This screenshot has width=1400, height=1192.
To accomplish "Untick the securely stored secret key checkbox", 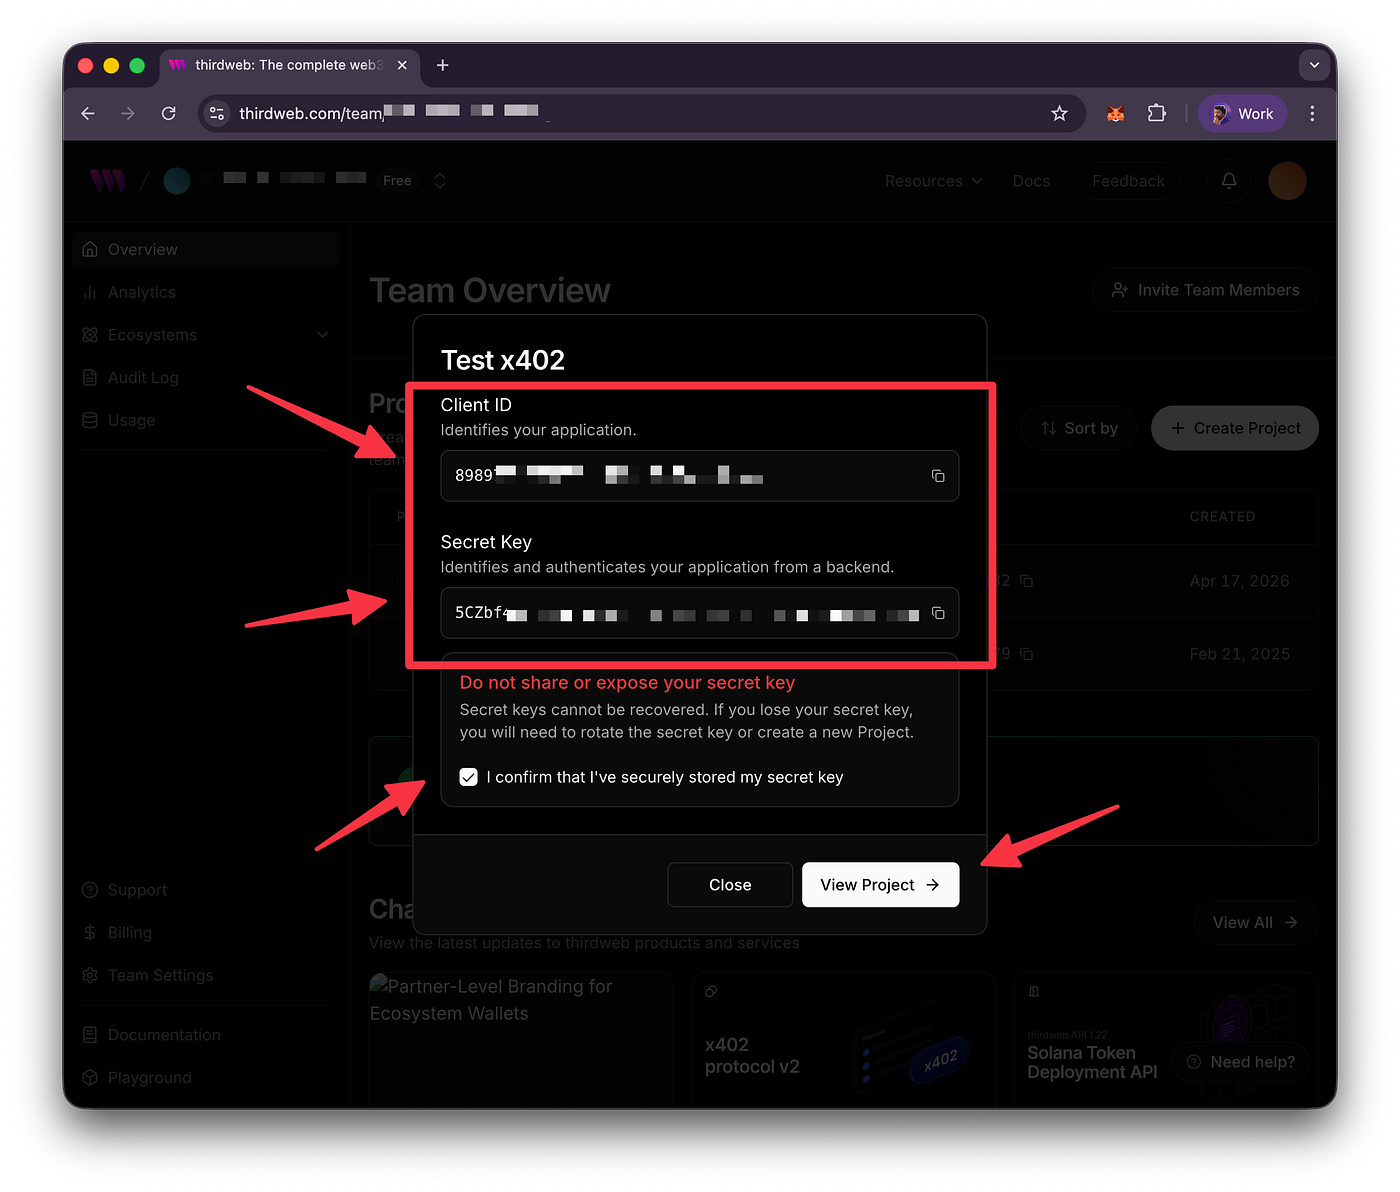I will tap(468, 777).
